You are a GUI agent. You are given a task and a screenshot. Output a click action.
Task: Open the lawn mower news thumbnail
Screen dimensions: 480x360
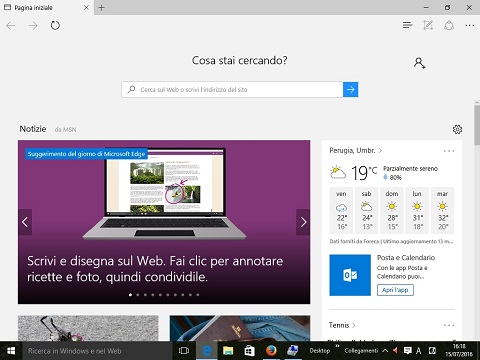pyautogui.click(x=88, y=328)
